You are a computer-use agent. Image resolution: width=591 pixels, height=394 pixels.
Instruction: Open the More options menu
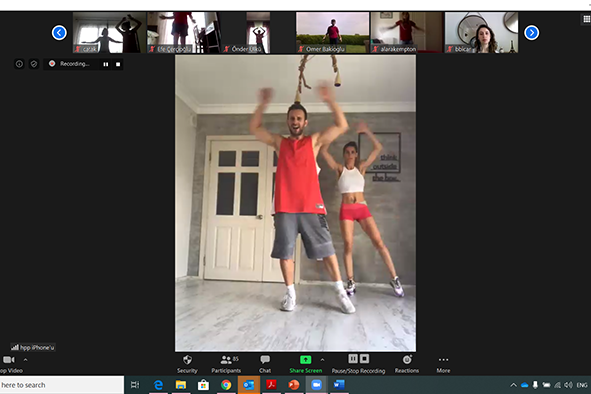(443, 364)
